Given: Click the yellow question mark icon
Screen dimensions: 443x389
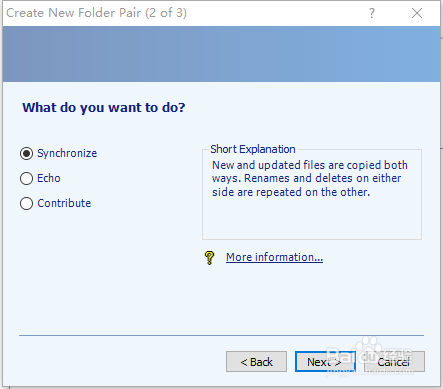Looking at the screenshot, I should 209,258.
